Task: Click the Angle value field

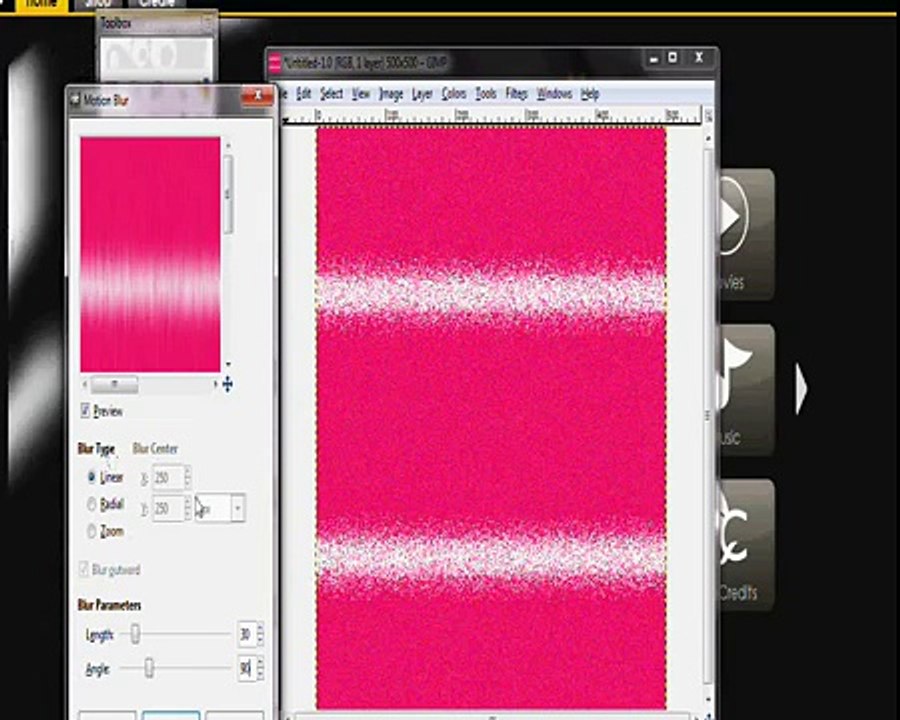Action: [247, 668]
